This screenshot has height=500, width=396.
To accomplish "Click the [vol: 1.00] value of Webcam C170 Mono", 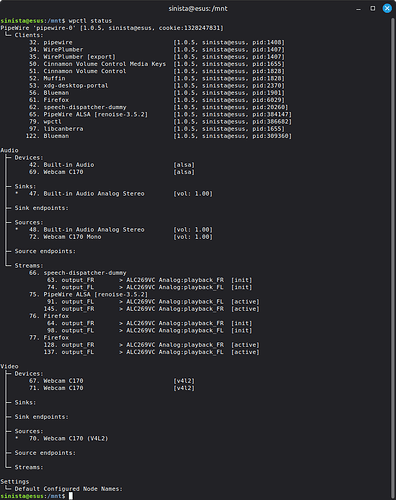I will pos(193,237).
